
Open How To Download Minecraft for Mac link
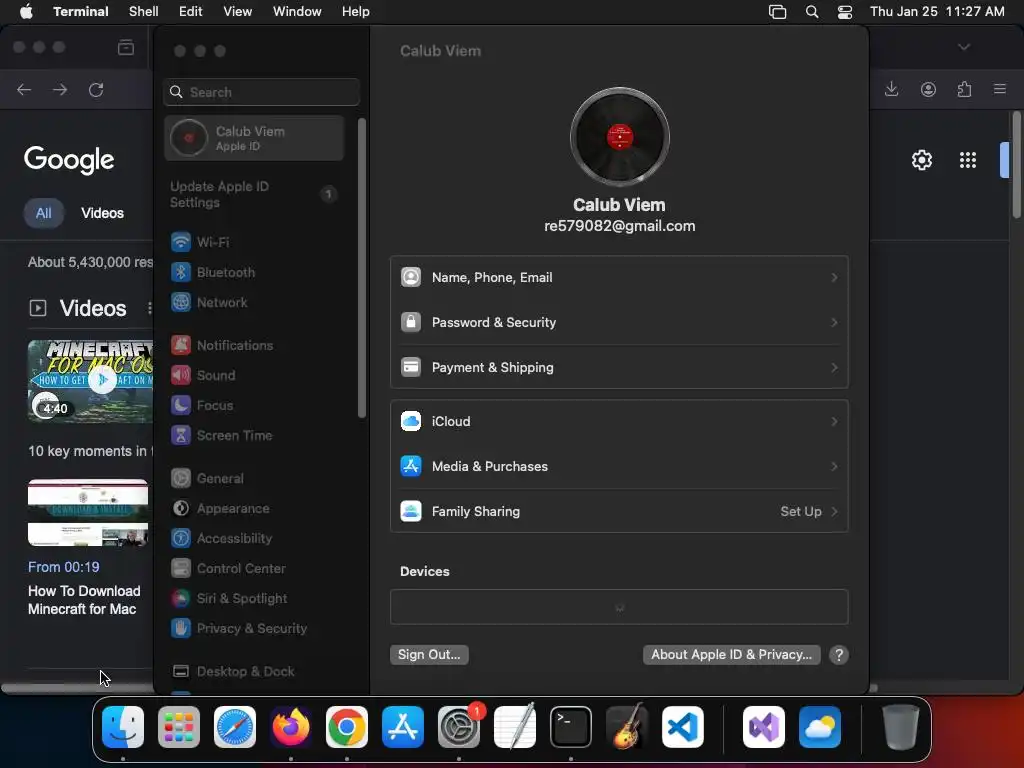pos(84,600)
